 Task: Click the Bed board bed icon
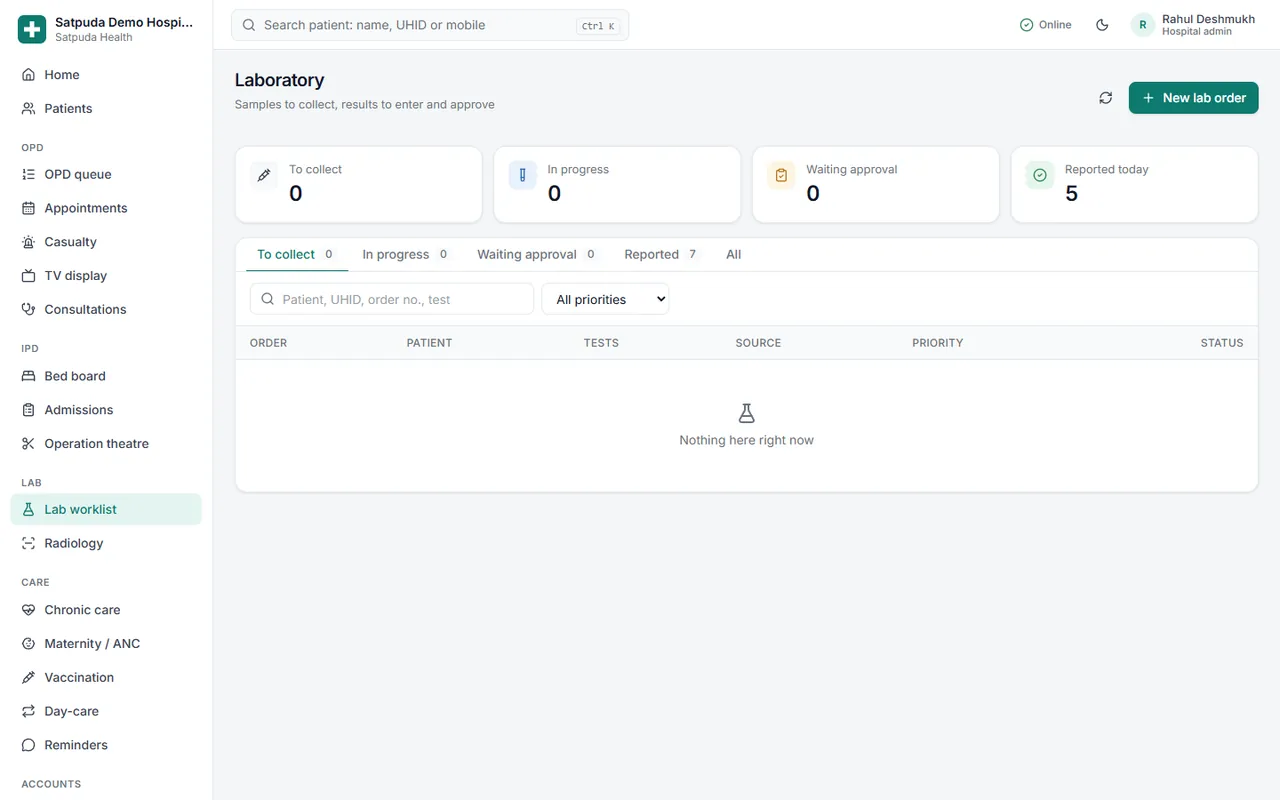tap(28, 377)
